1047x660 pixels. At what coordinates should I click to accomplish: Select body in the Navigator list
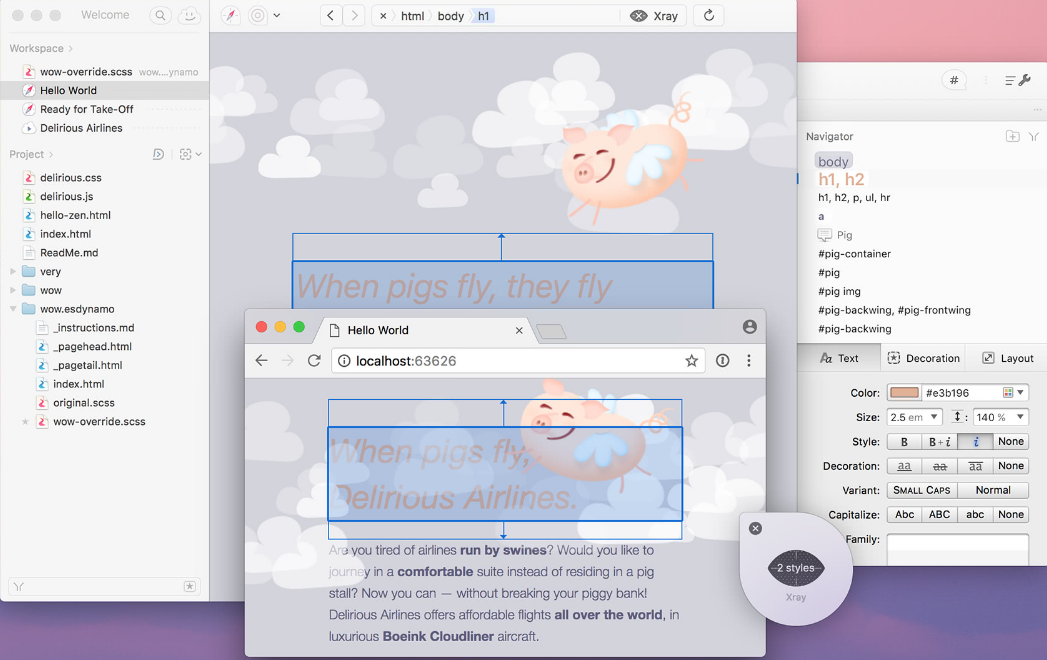click(x=833, y=161)
